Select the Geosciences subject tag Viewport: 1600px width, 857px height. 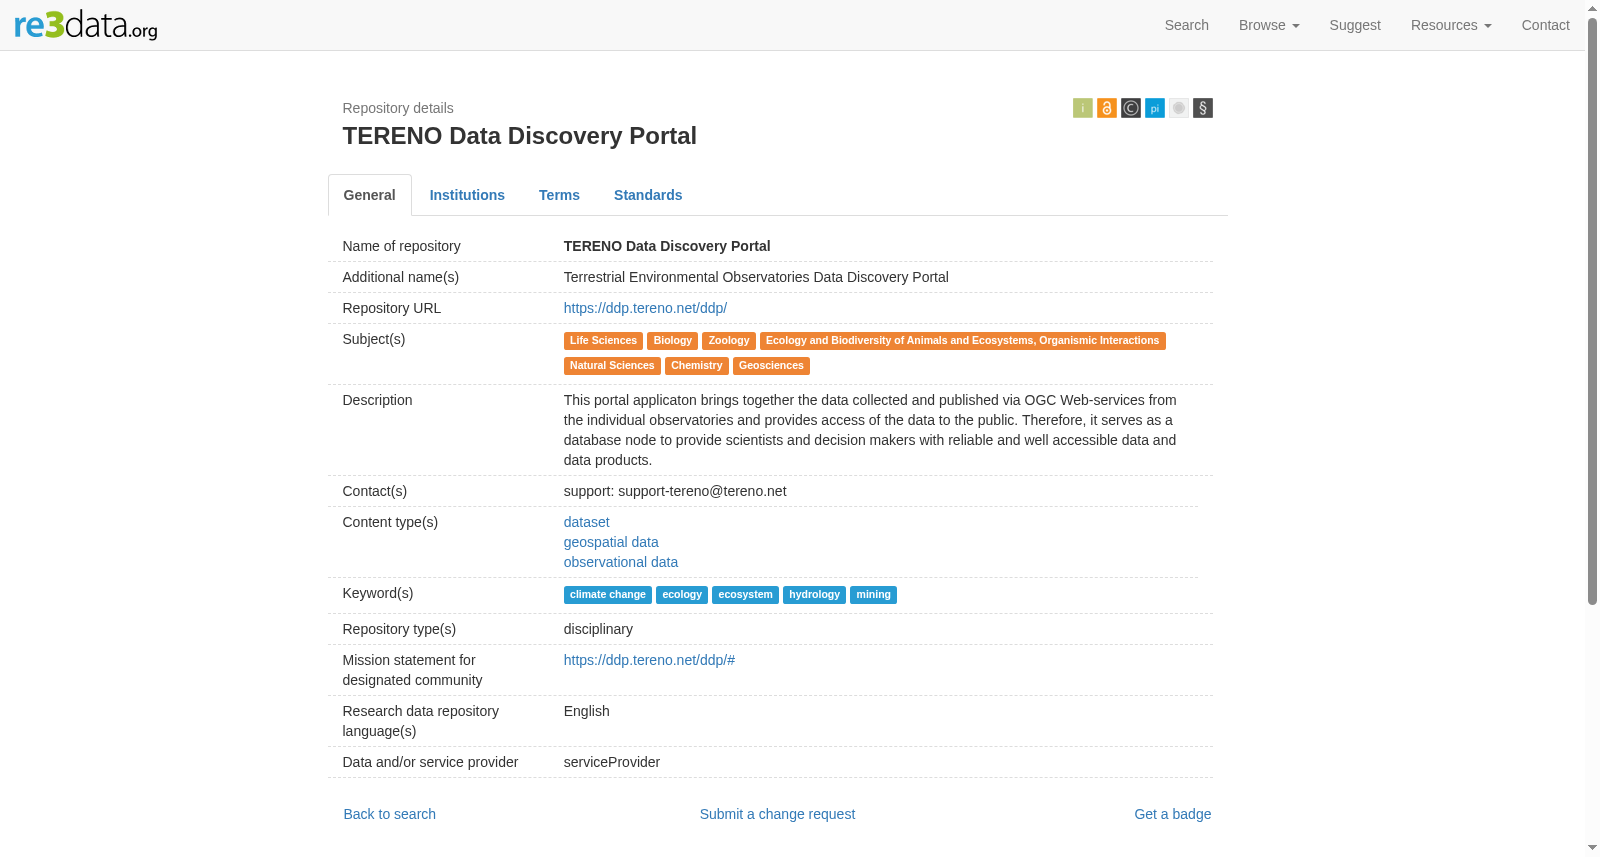tap(771, 366)
